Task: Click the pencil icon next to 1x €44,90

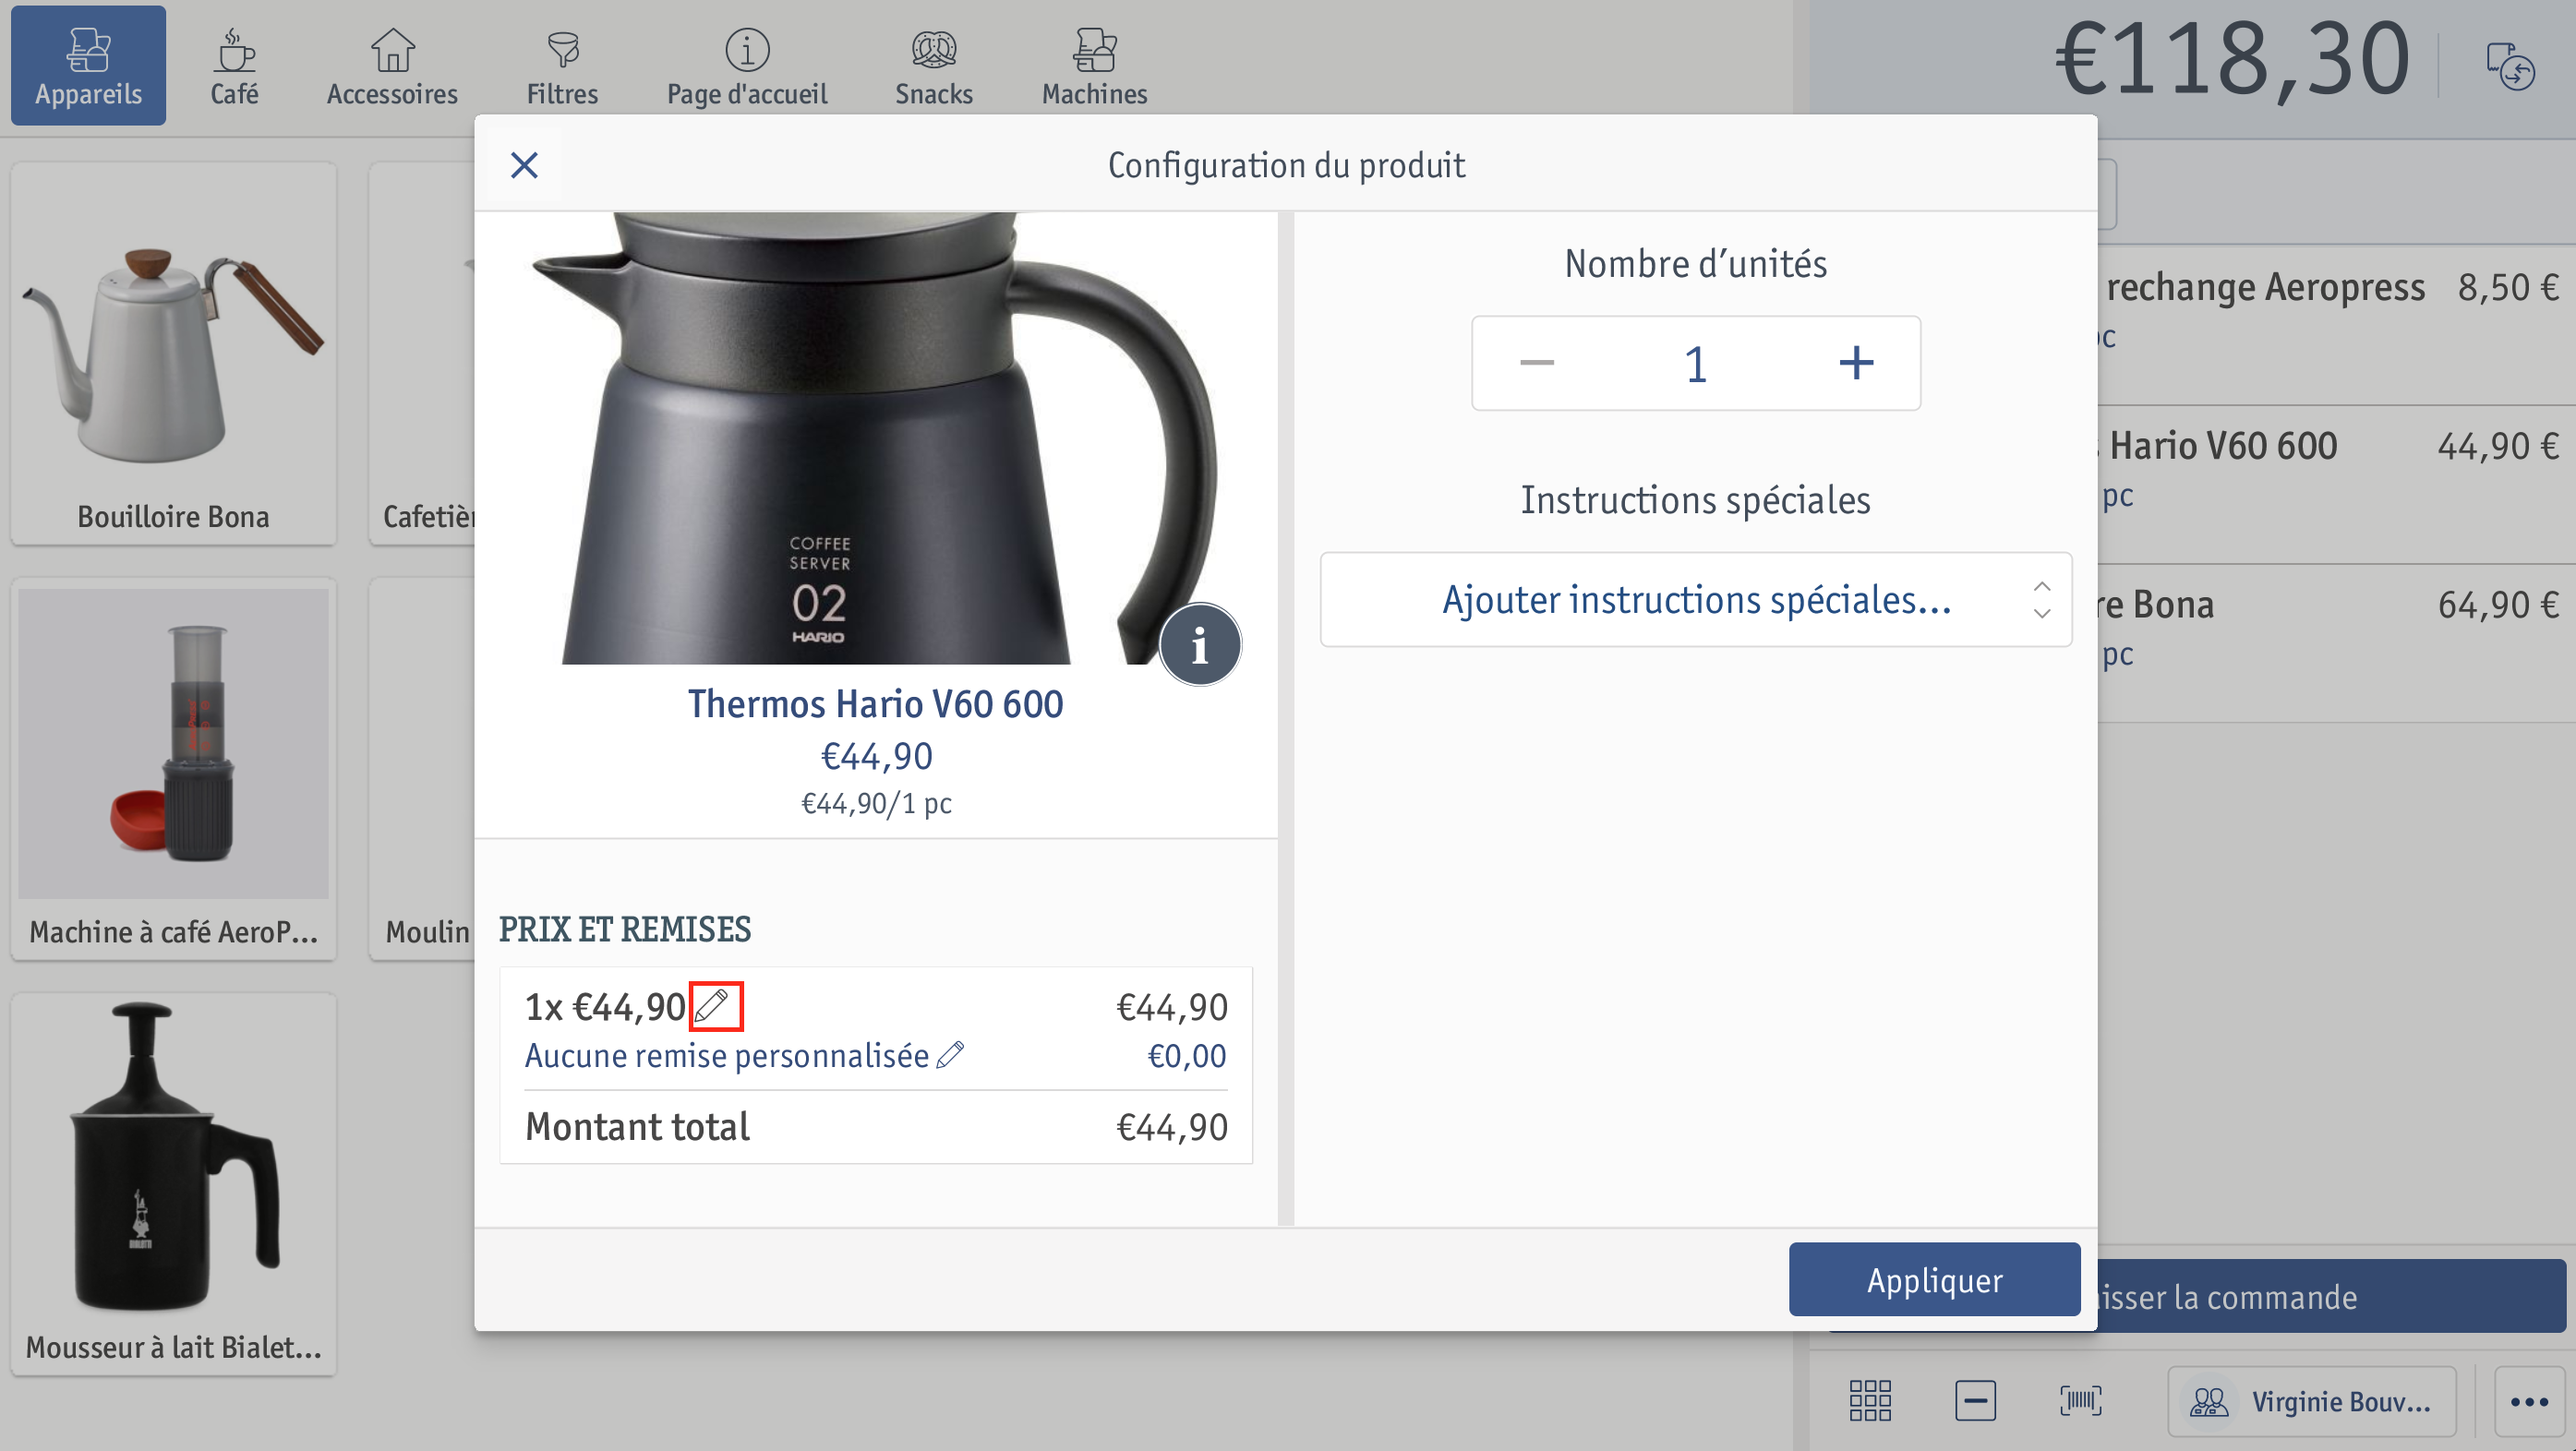Action: point(715,1006)
